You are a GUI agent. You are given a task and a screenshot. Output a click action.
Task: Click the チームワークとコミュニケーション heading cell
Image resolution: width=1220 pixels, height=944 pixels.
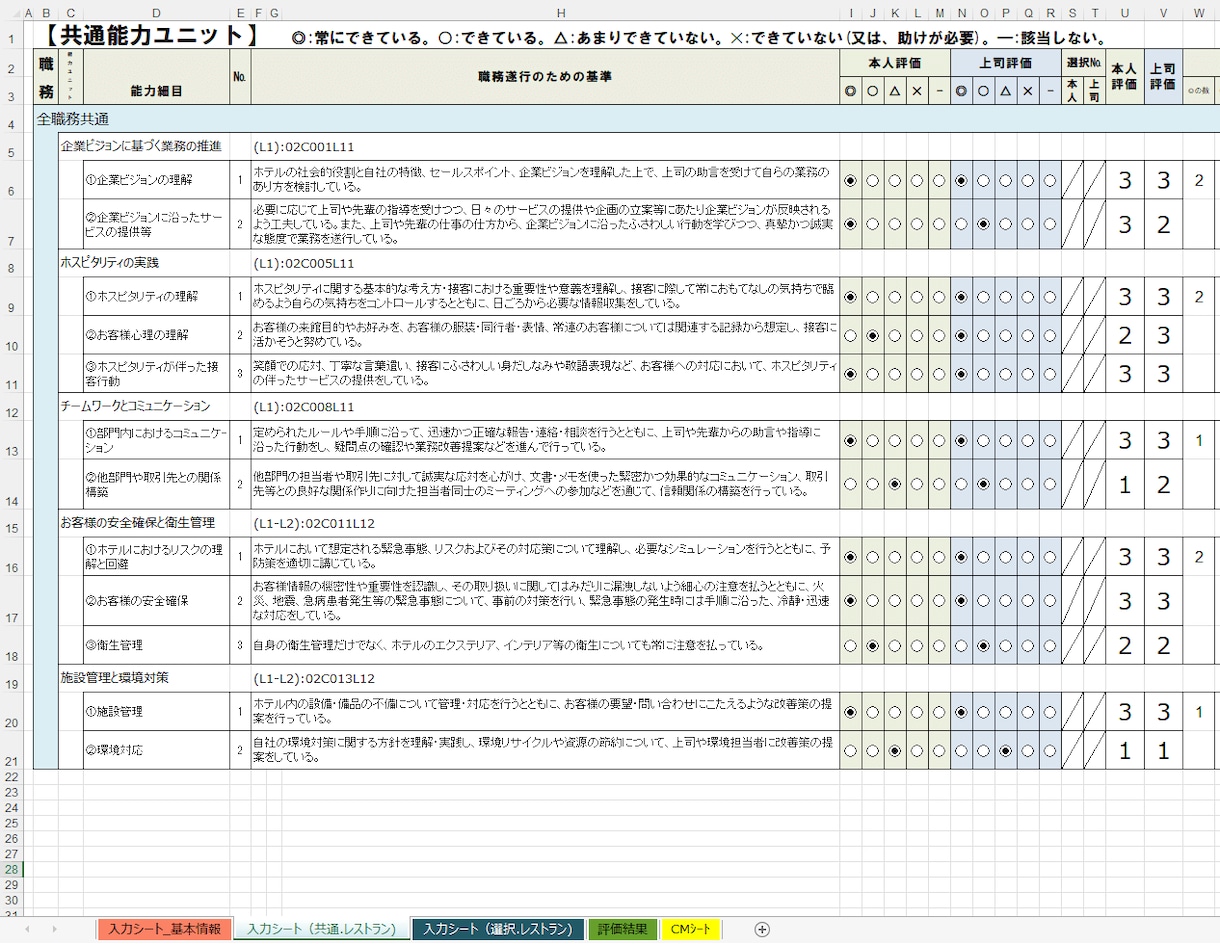136,406
